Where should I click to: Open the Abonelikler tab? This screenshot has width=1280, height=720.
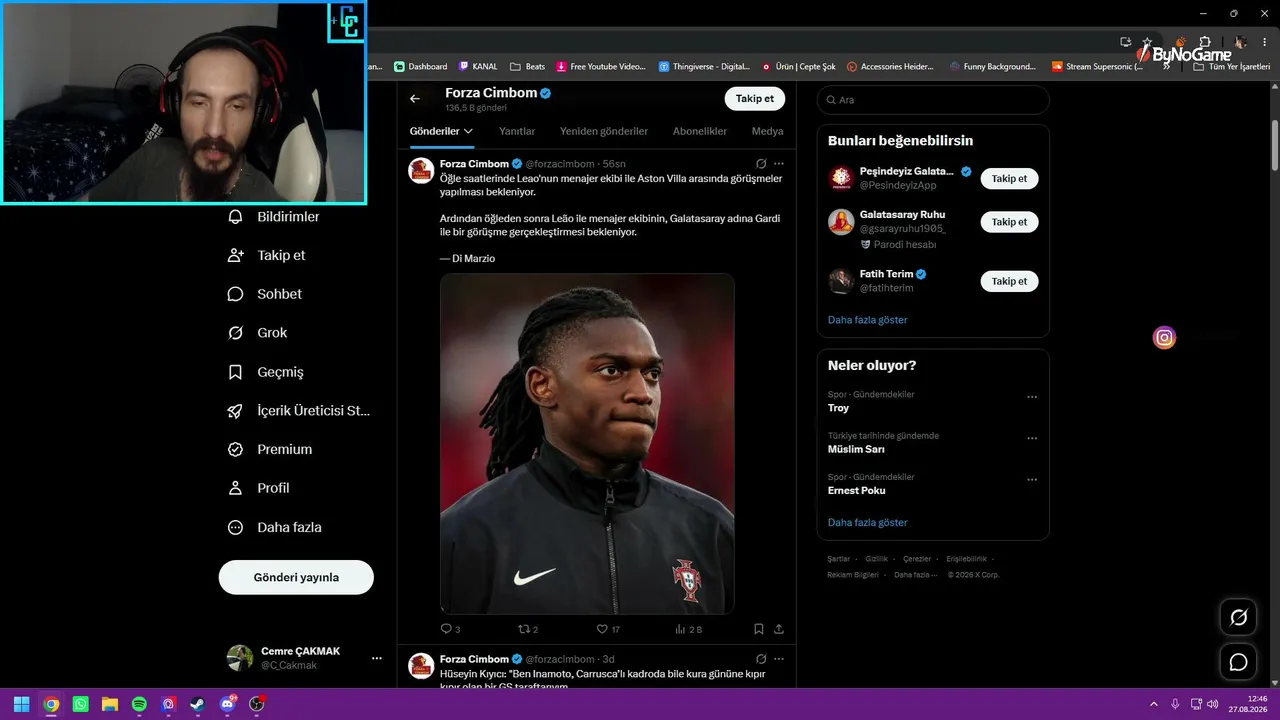700,131
